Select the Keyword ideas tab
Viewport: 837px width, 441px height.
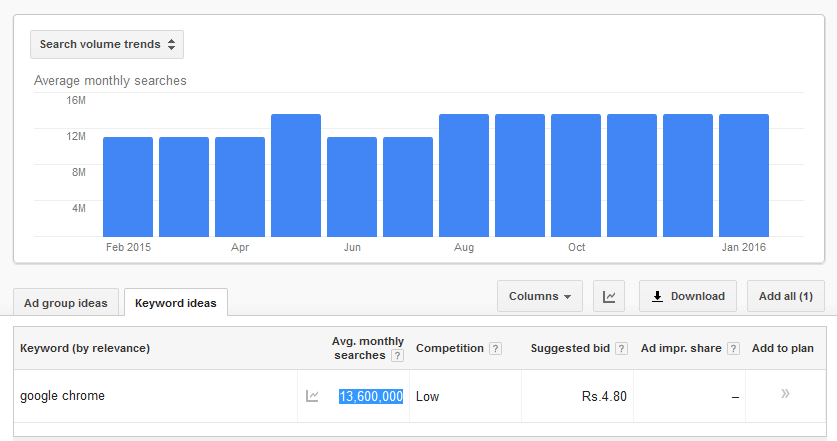(x=176, y=303)
